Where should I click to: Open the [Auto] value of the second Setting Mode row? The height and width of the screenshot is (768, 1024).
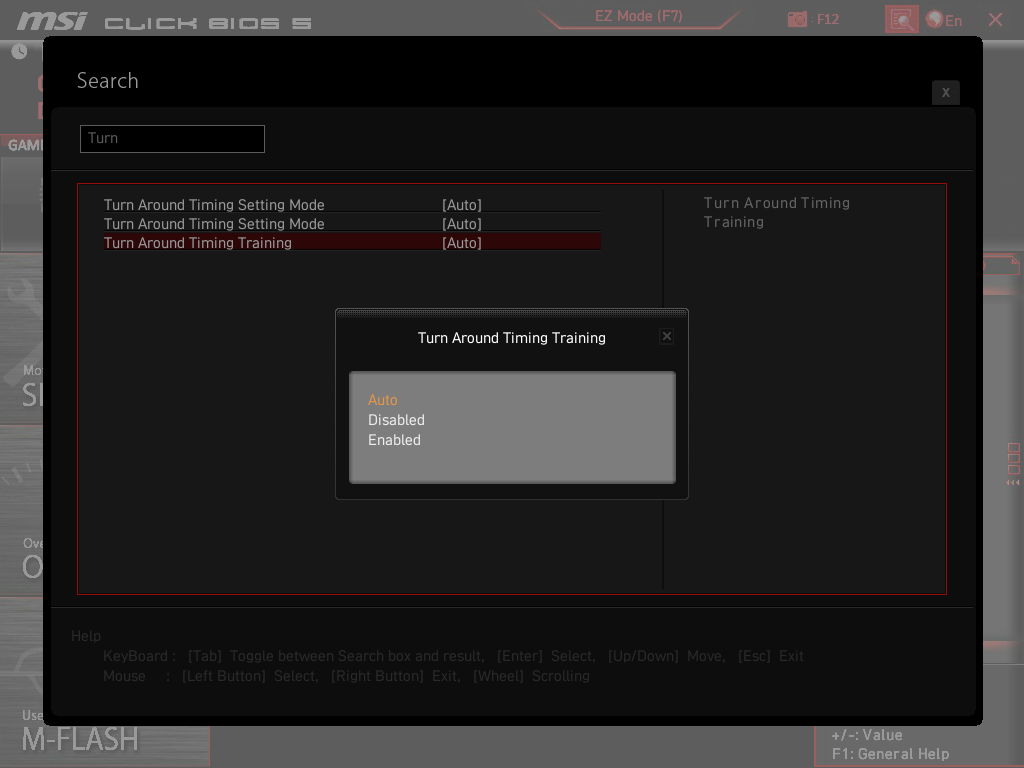462,224
